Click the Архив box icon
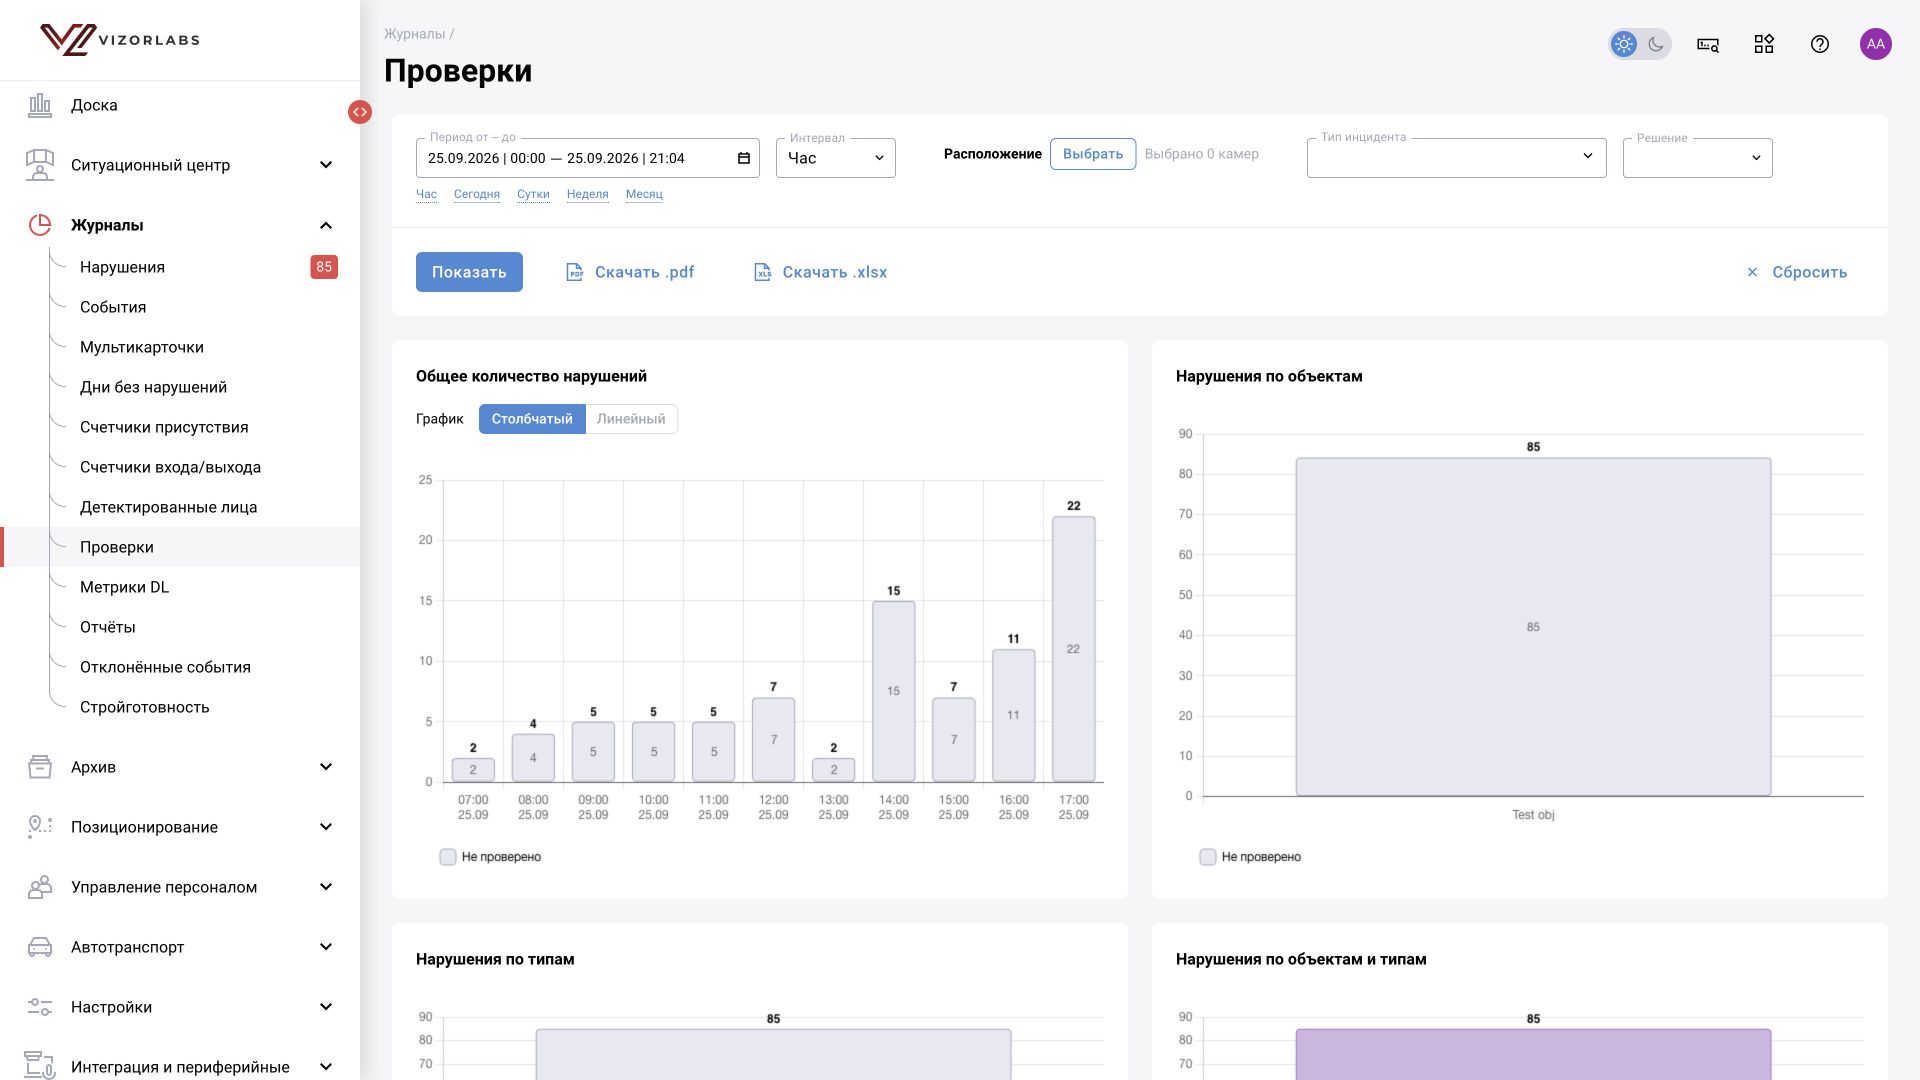The width and height of the screenshot is (1920, 1080). [40, 767]
